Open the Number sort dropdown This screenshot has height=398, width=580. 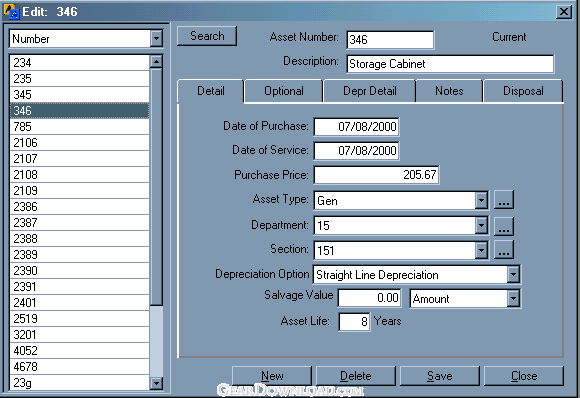[156, 38]
